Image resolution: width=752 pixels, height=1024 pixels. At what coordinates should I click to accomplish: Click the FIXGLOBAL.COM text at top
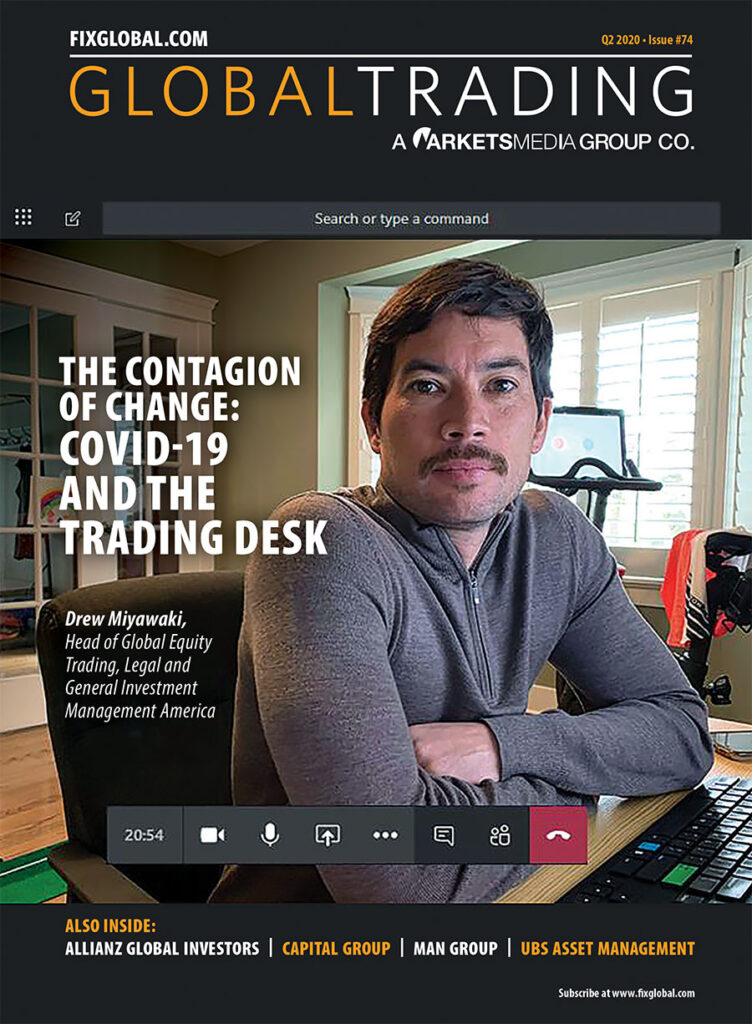tap(138, 39)
